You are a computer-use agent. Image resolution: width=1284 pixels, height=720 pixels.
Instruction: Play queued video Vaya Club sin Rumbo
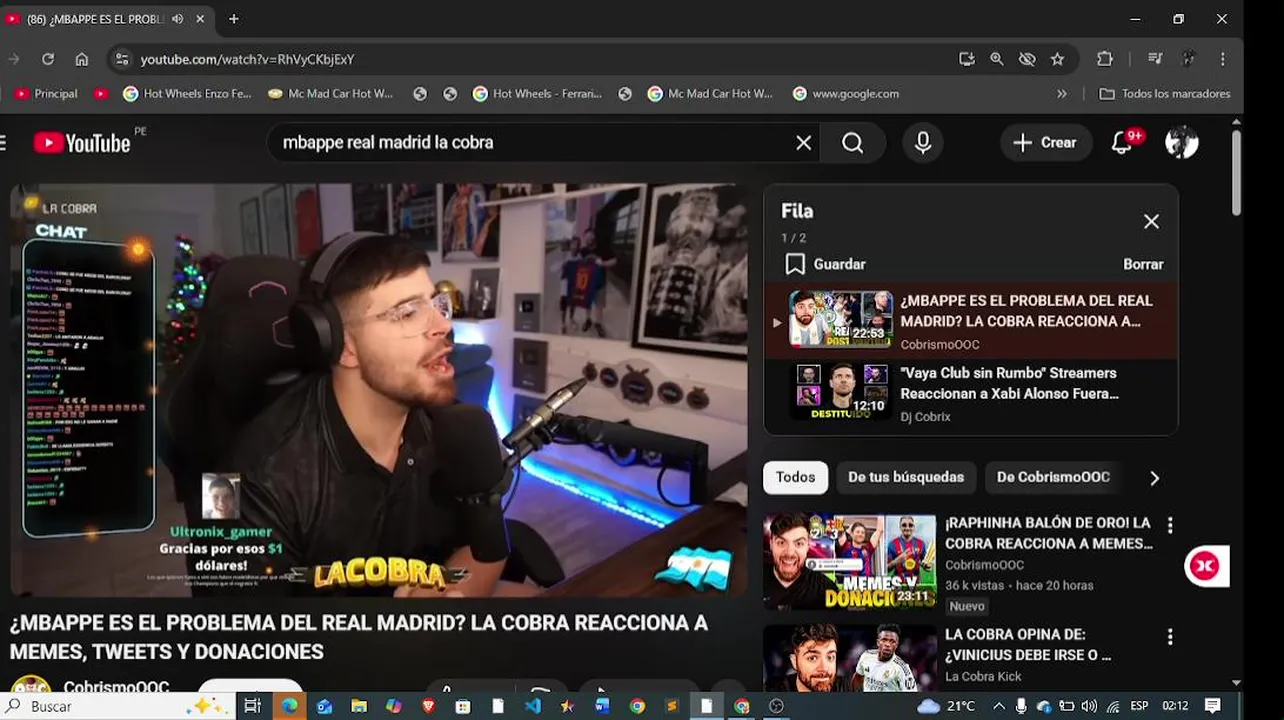pos(971,394)
